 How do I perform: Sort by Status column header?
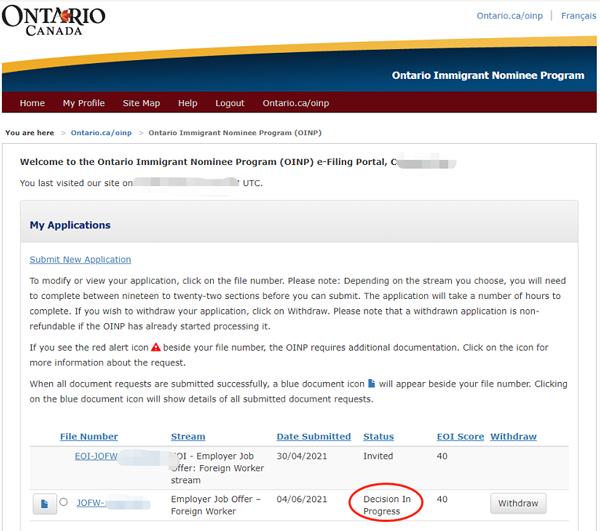[x=378, y=437]
